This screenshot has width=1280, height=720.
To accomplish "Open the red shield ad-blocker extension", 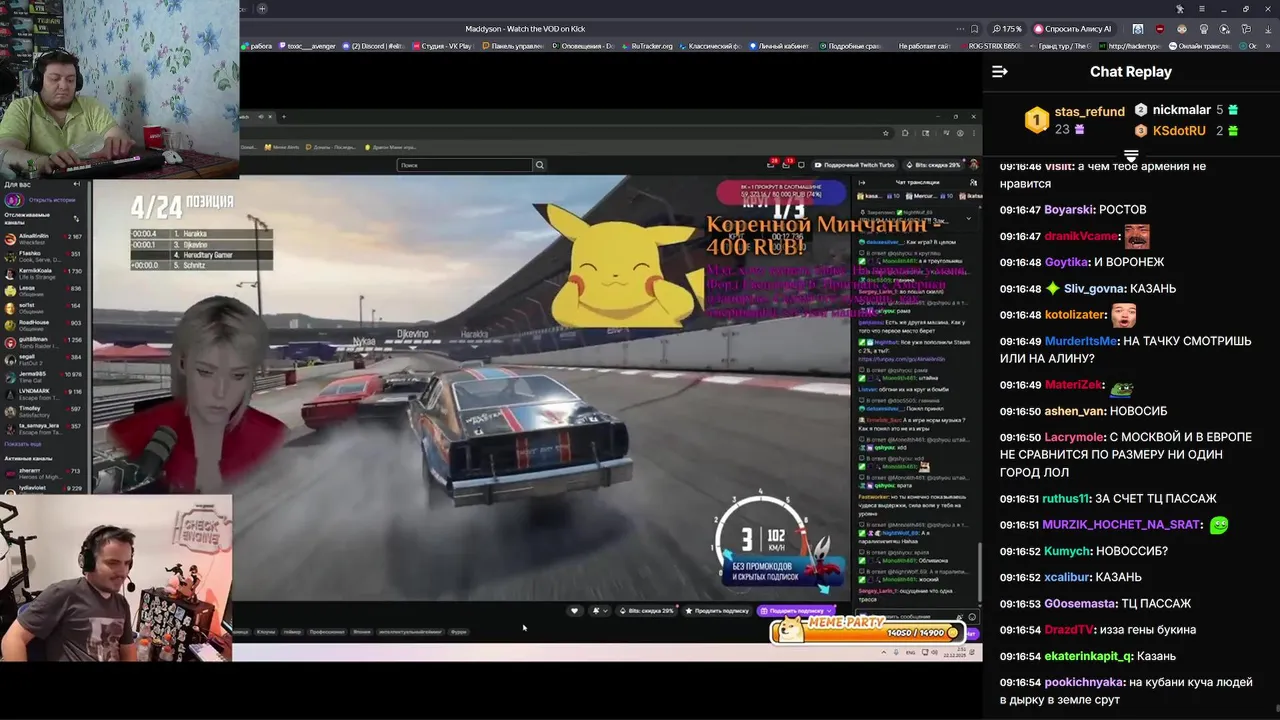I will [1159, 29].
